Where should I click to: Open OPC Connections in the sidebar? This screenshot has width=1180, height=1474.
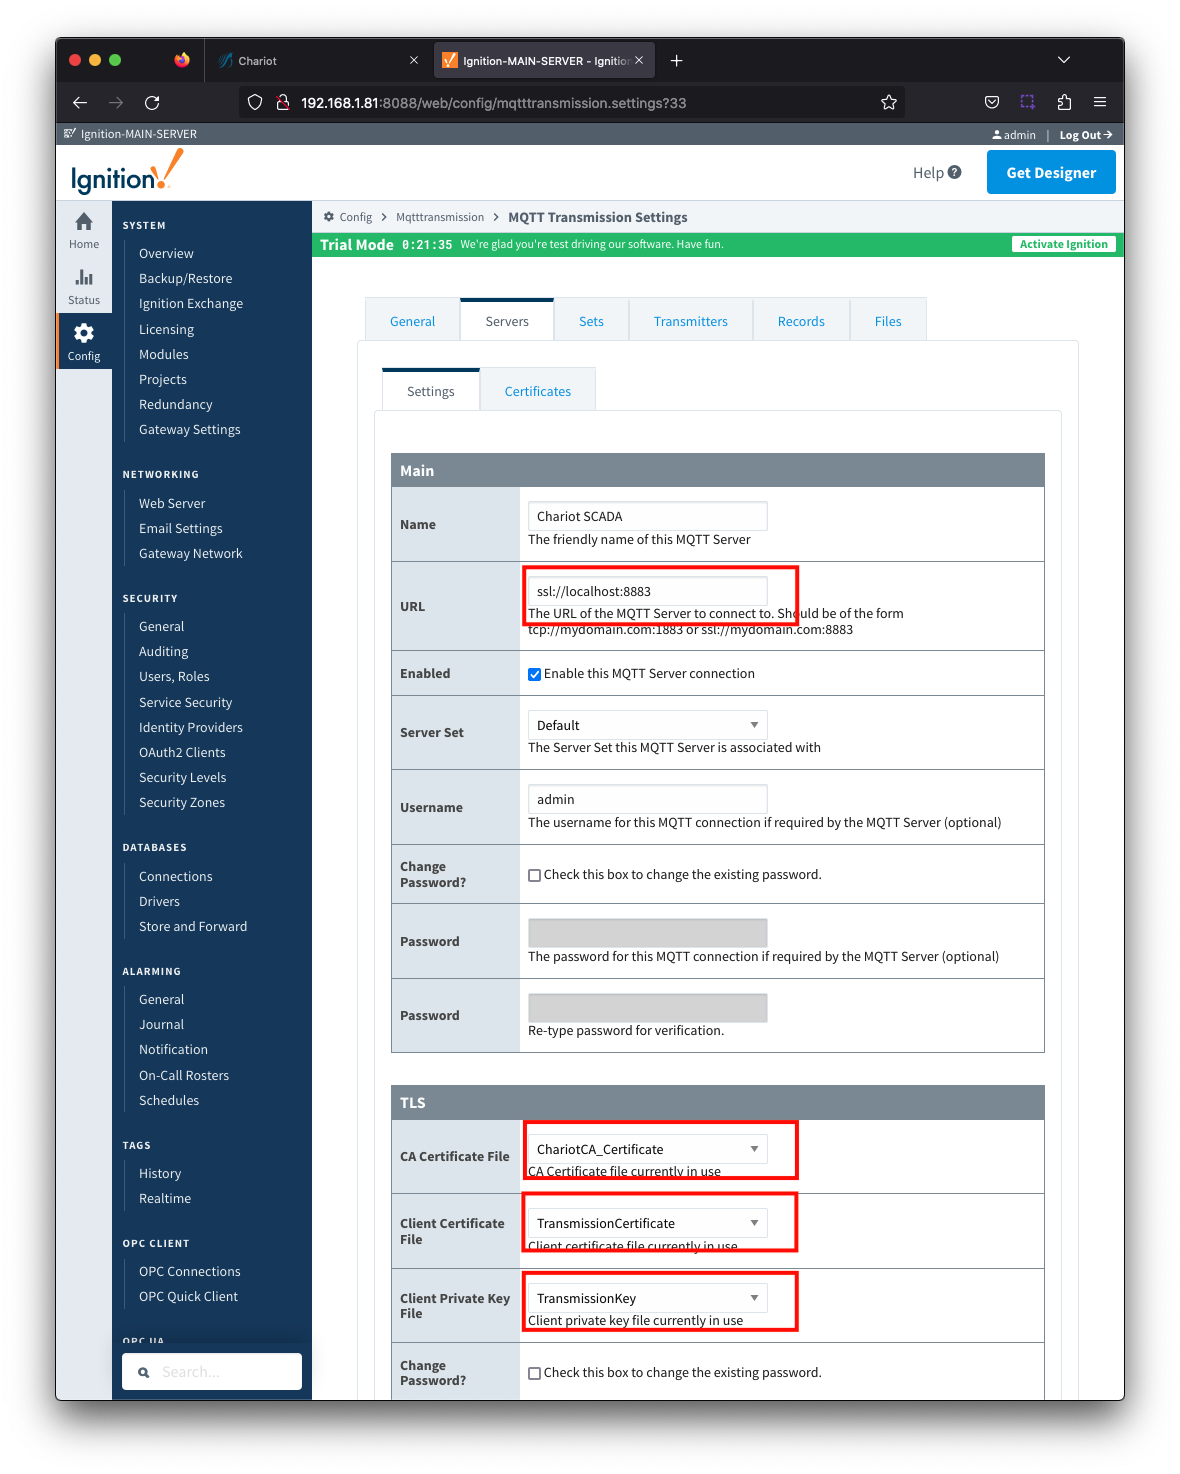190,1272
